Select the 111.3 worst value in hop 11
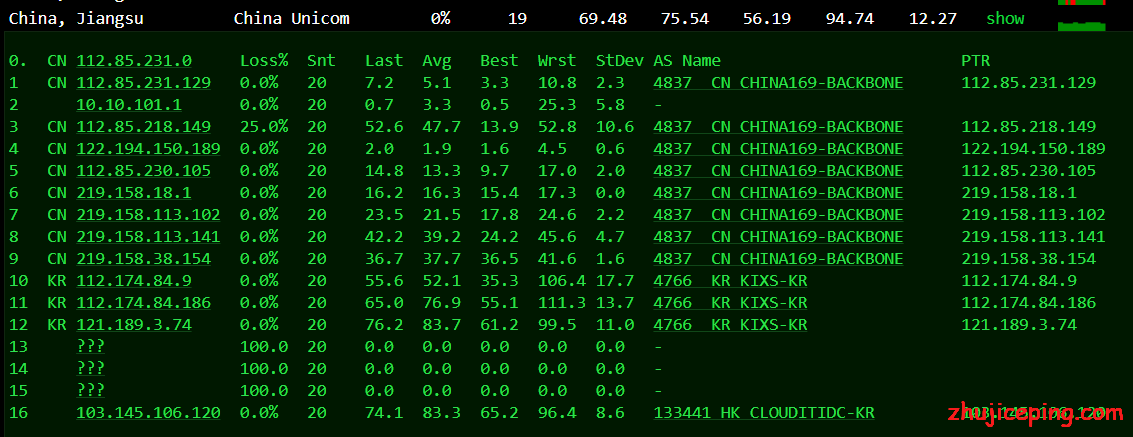The image size is (1133, 437). 561,303
